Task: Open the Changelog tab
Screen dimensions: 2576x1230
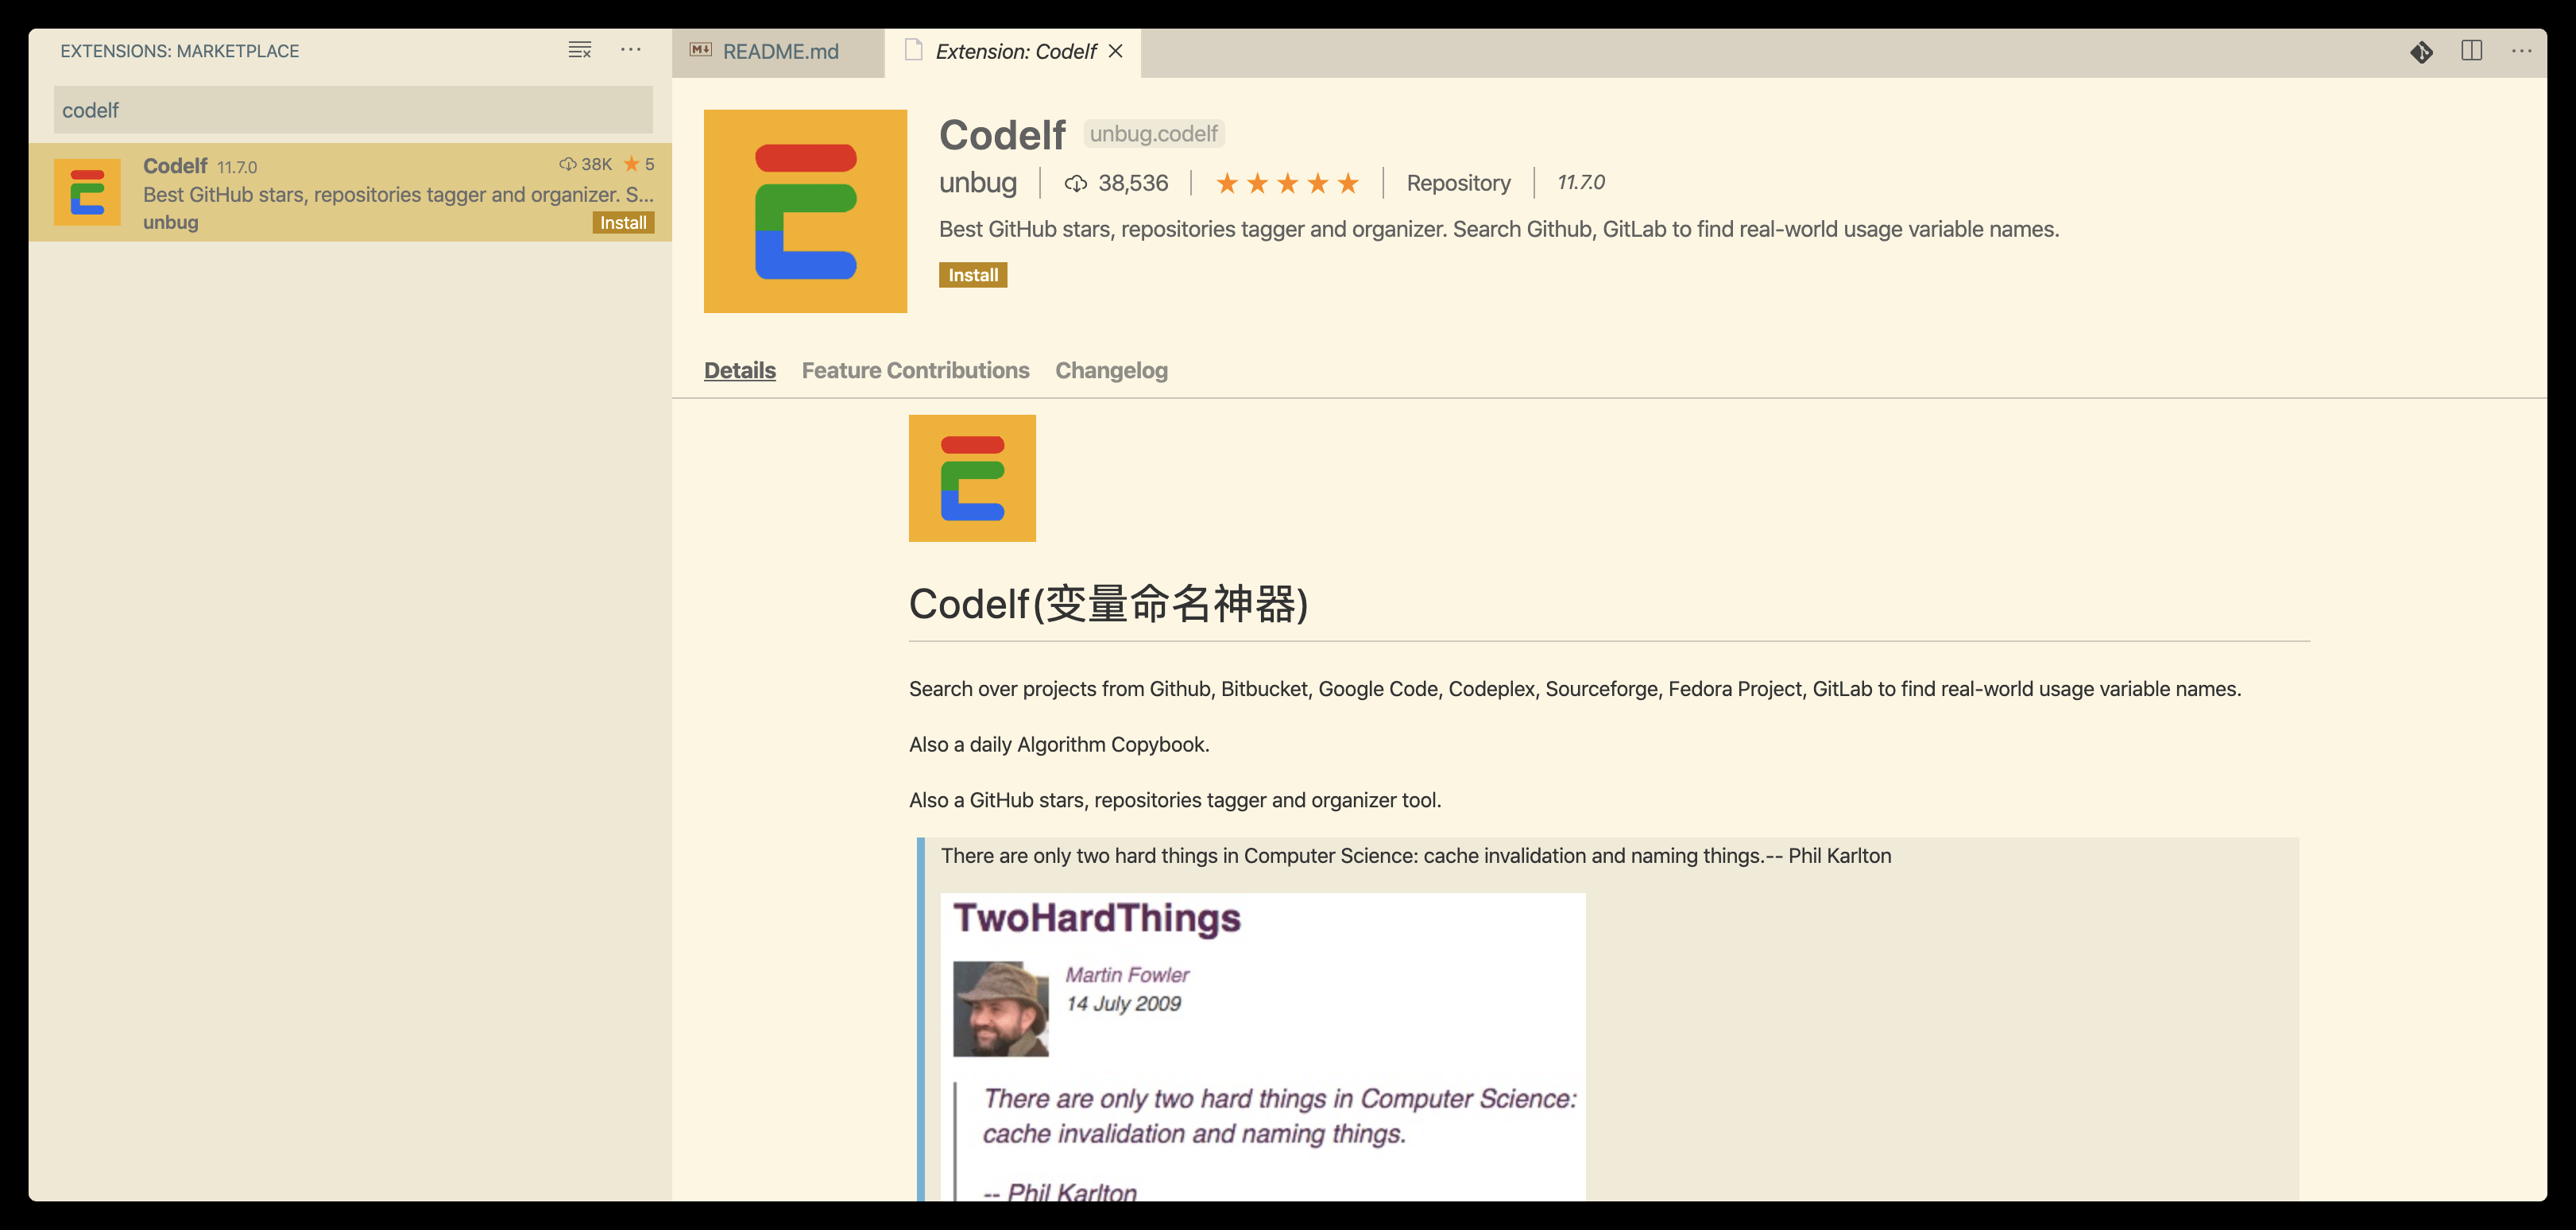Action: click(1111, 370)
